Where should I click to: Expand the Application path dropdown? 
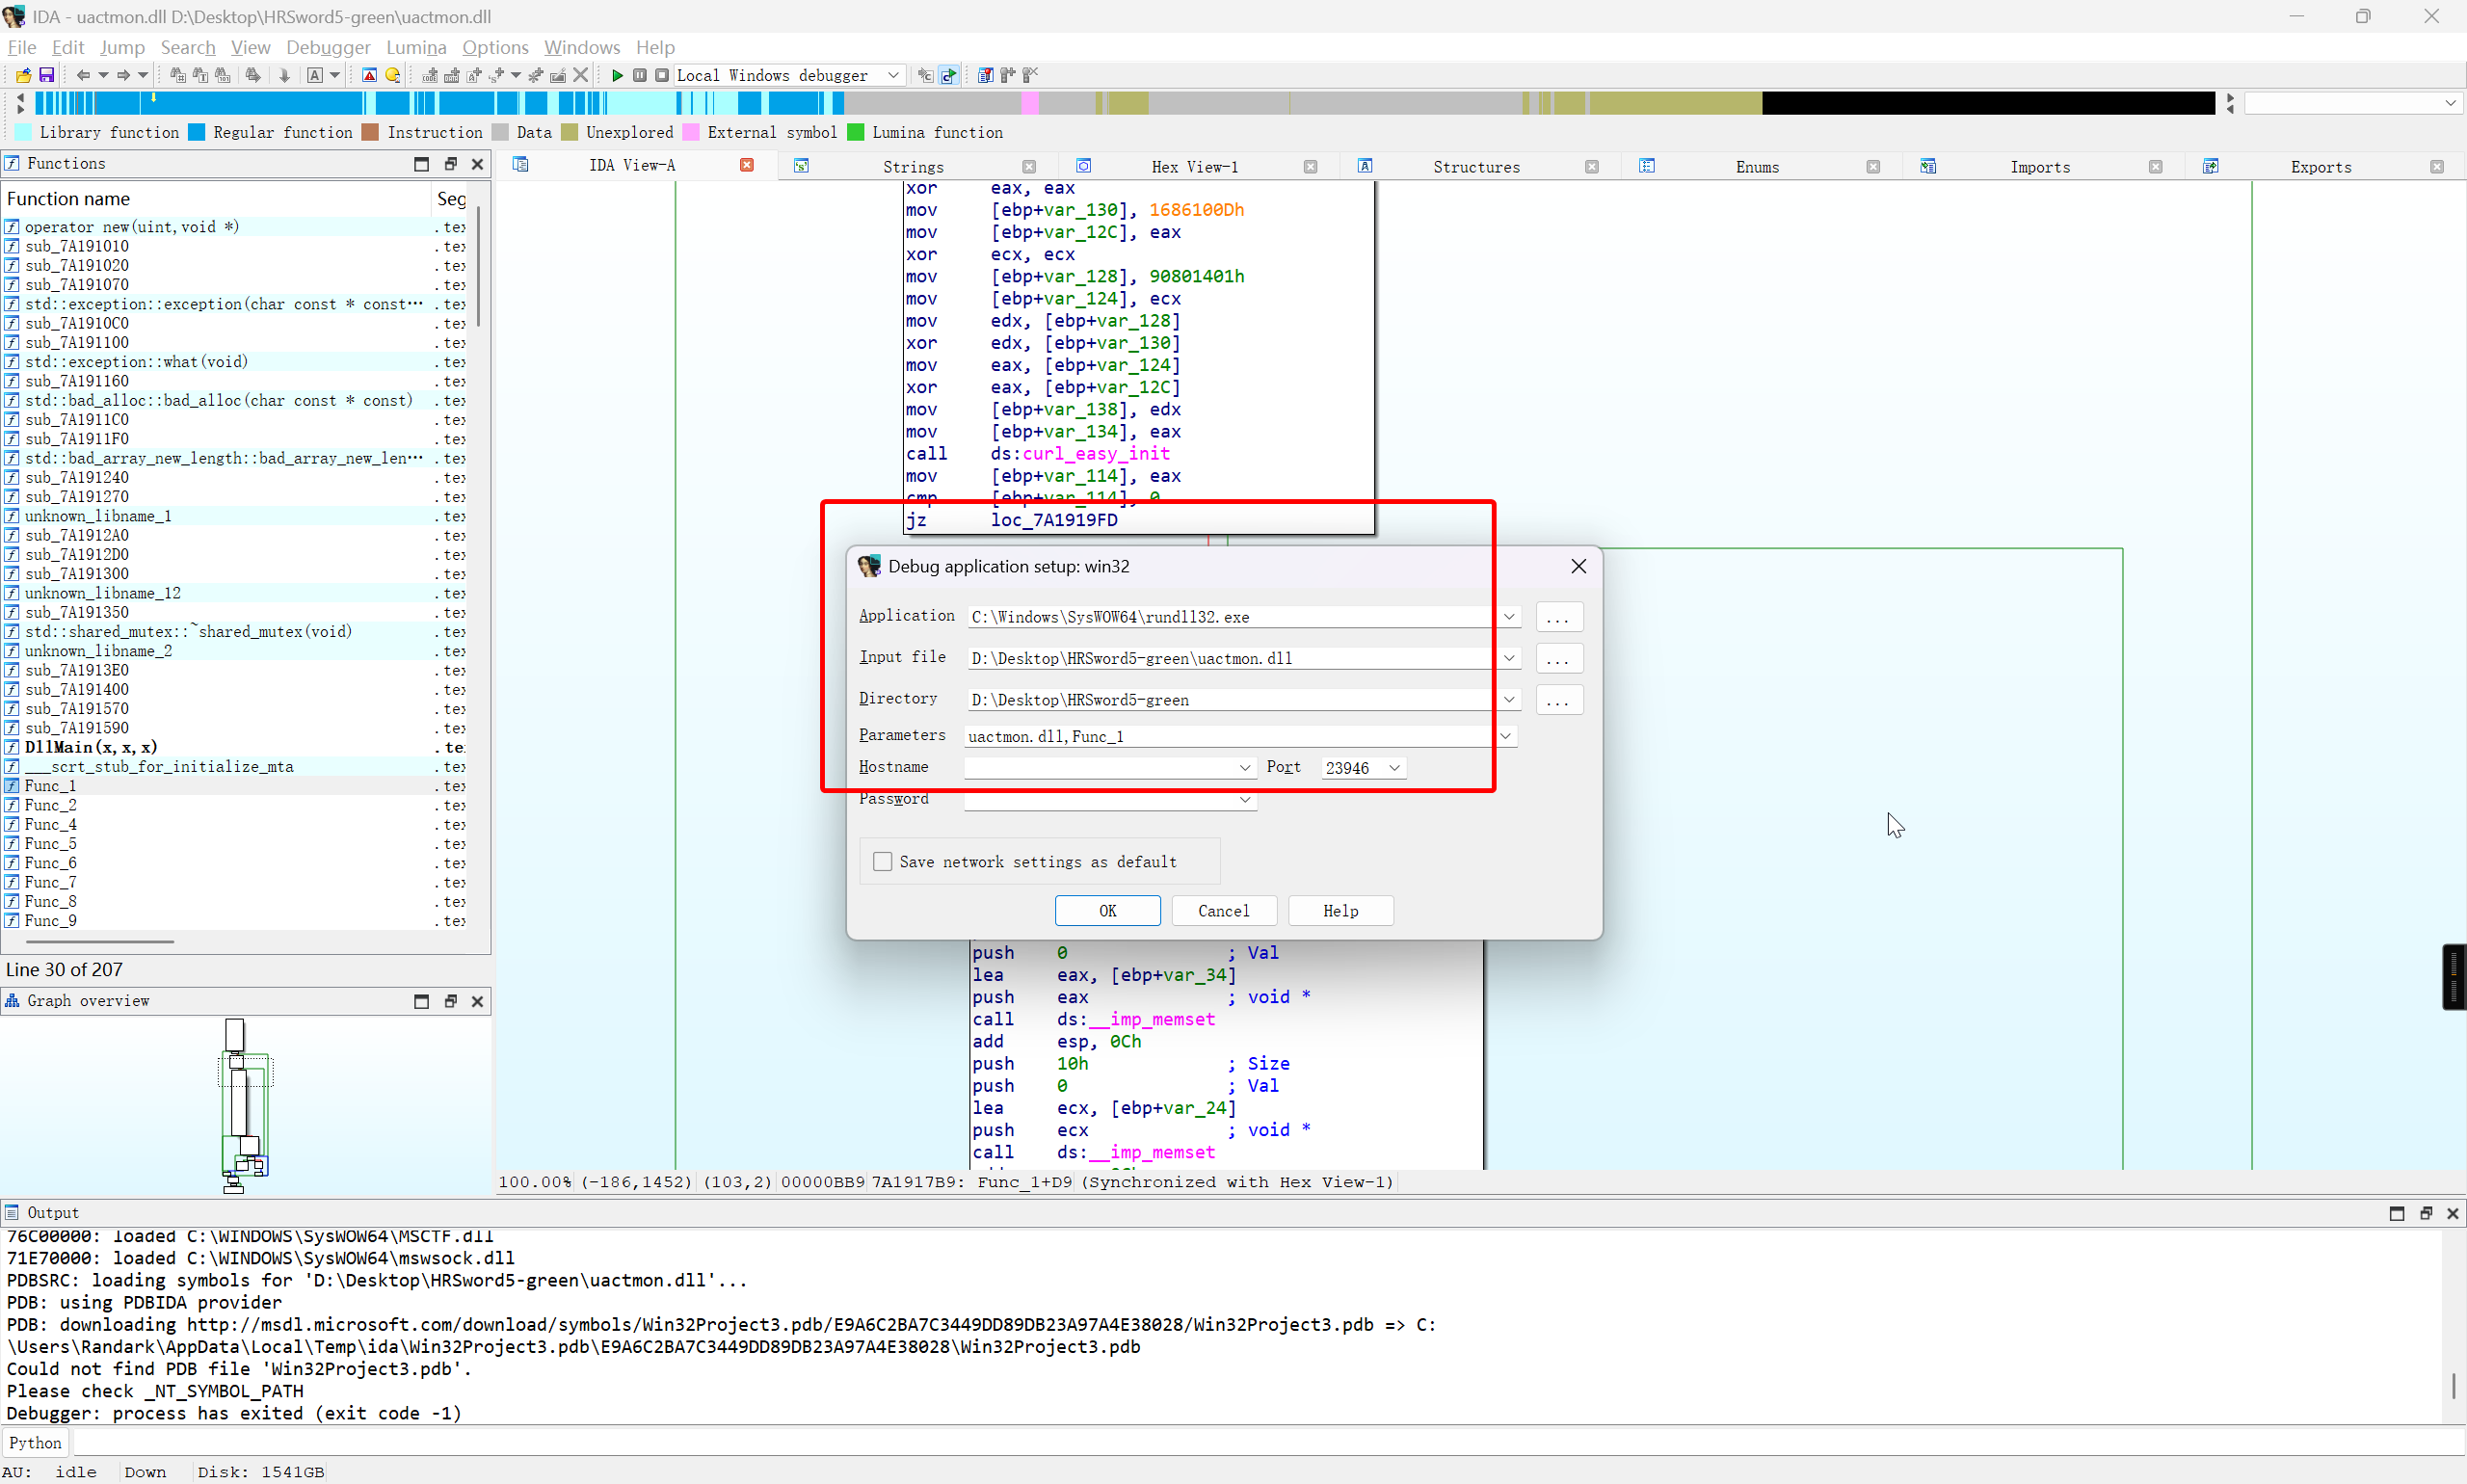click(1509, 617)
